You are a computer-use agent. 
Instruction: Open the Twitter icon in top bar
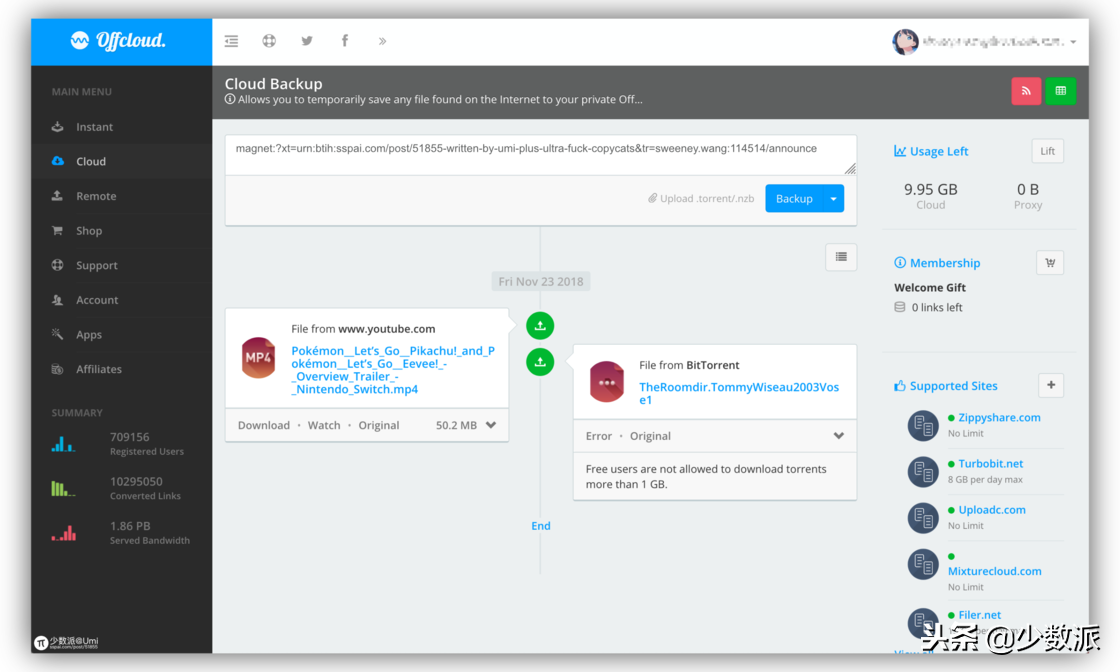(307, 41)
